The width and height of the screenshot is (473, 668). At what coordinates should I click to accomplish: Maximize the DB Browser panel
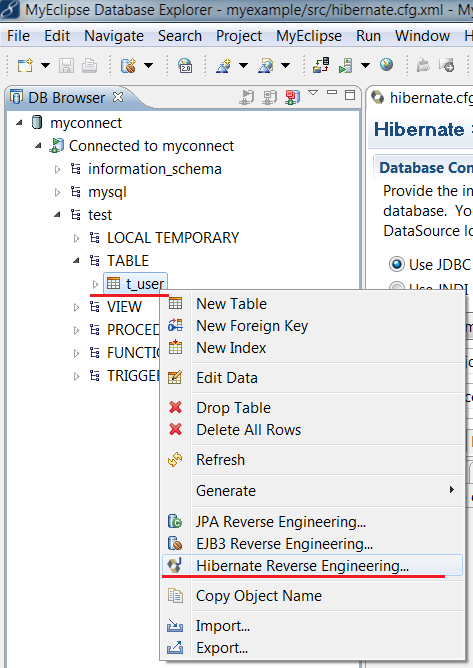coord(350,95)
